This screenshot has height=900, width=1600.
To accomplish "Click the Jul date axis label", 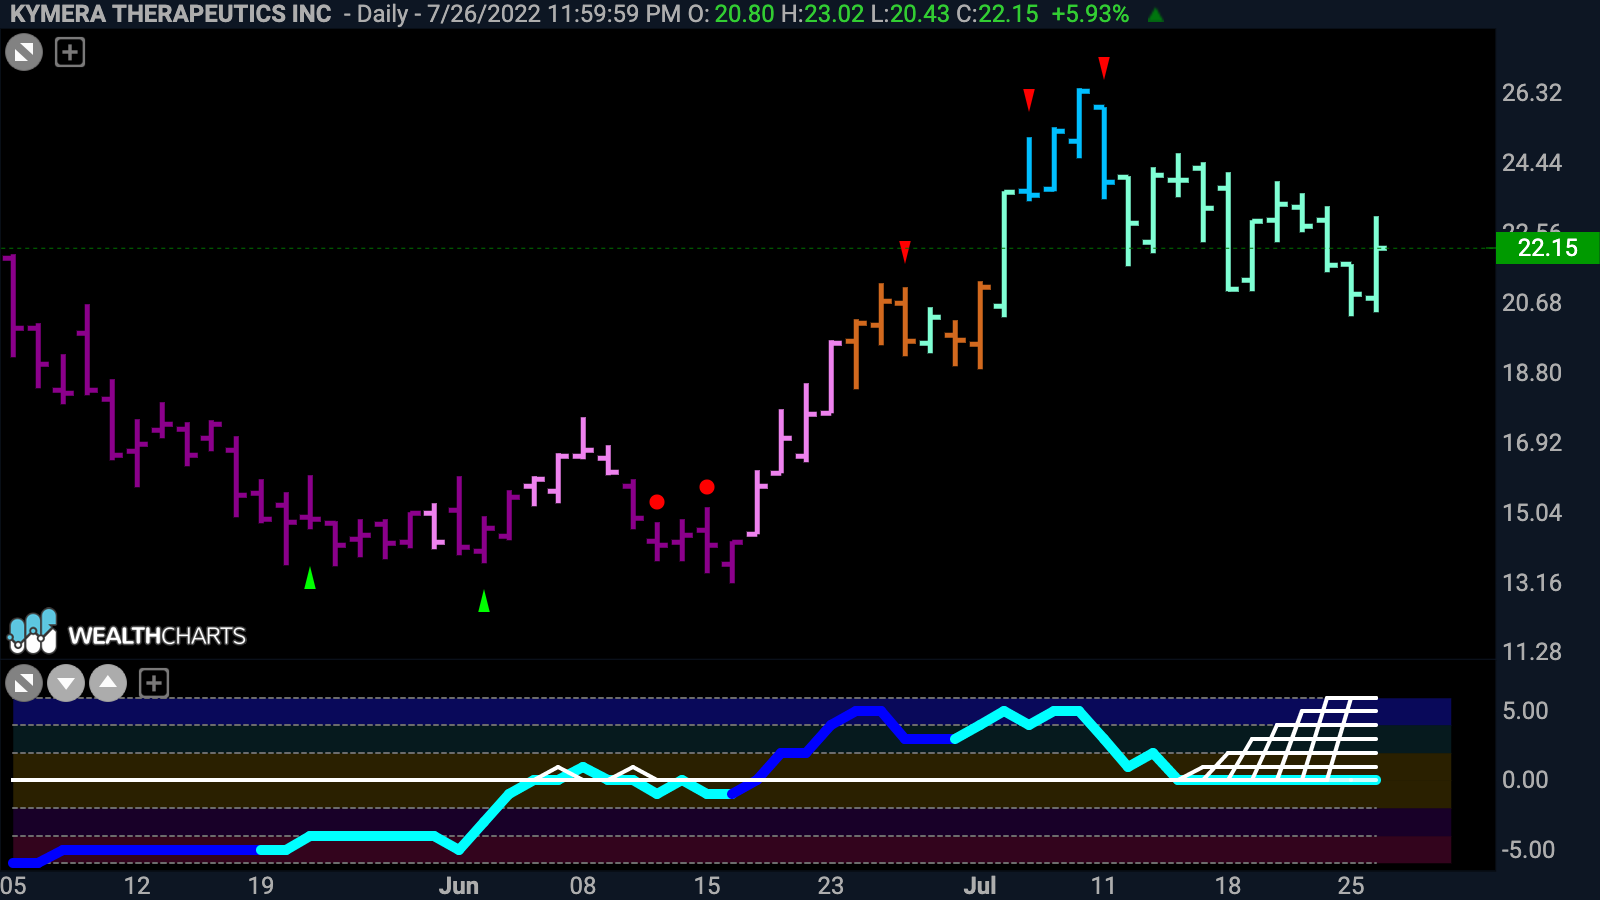I will (980, 886).
